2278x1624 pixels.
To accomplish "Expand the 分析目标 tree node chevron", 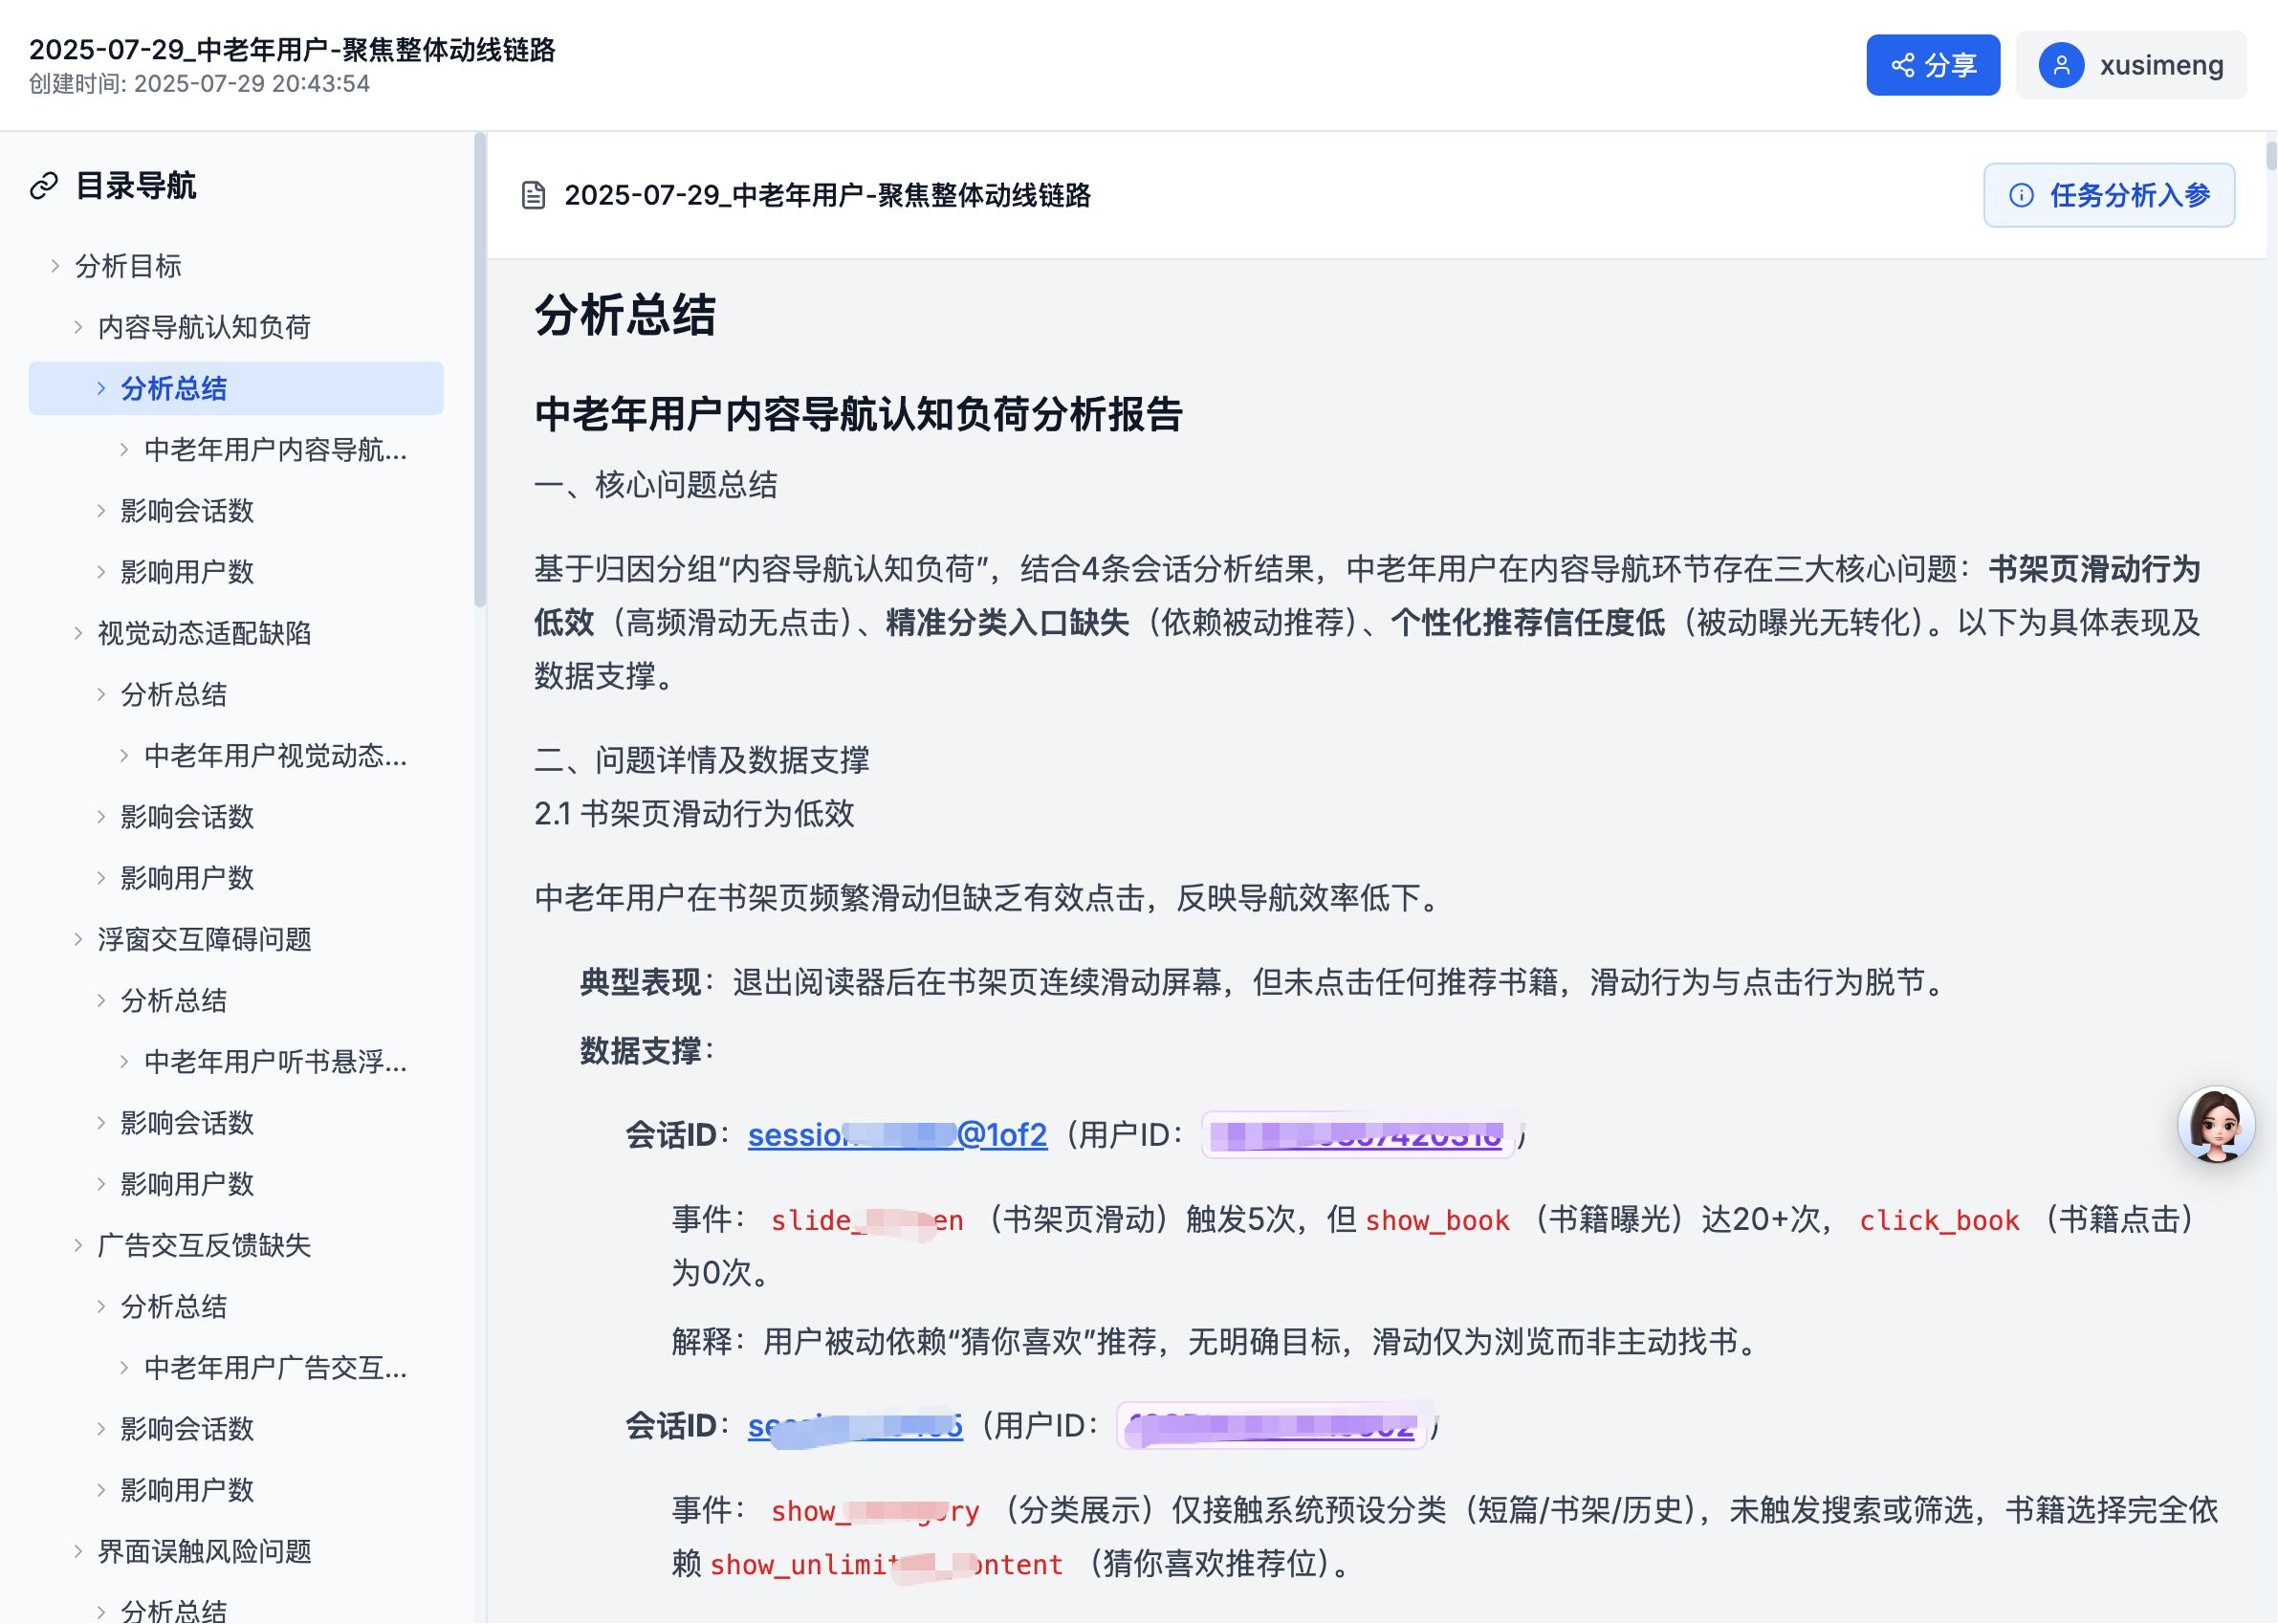I will [55, 266].
